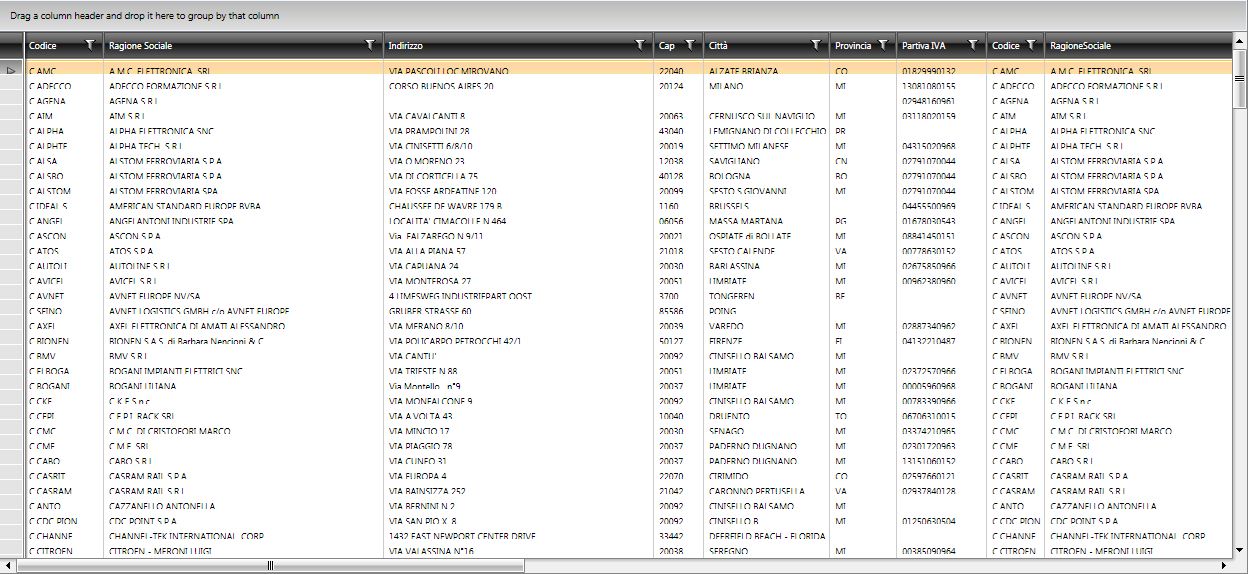Viewport: 1248px width, 574px height.
Task: Select address cell VIA CAVALCANTI 8
Action: click(x=519, y=116)
